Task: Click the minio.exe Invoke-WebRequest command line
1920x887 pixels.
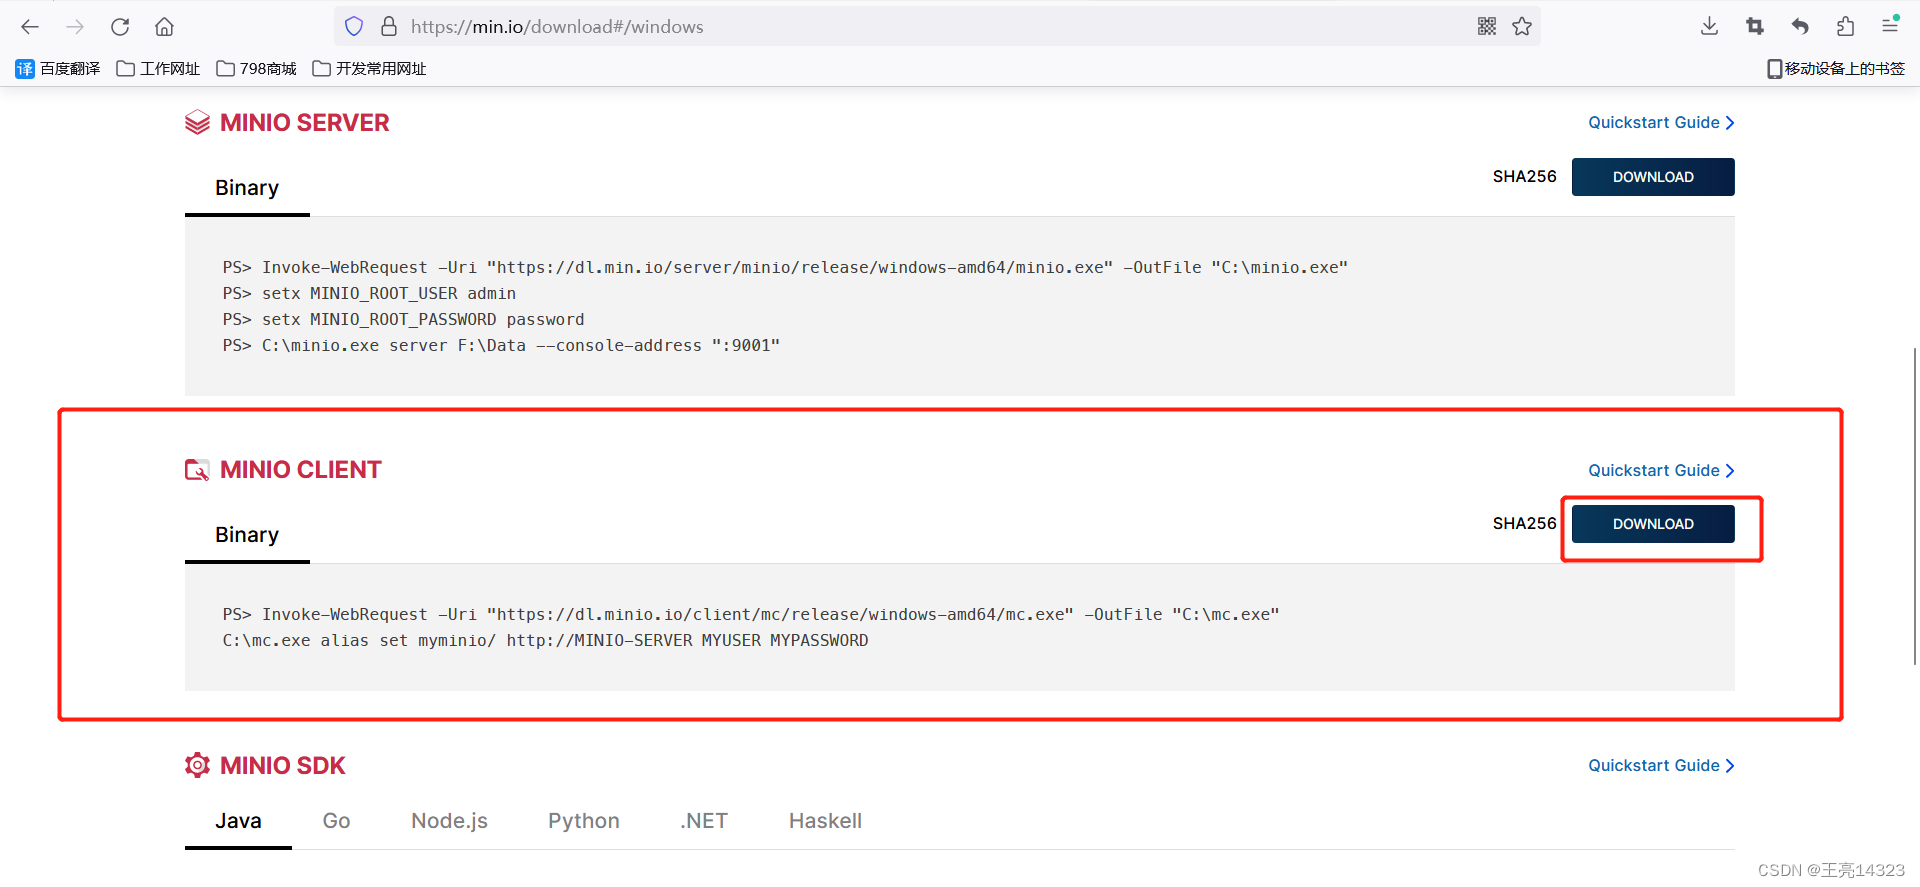Action: click(785, 268)
